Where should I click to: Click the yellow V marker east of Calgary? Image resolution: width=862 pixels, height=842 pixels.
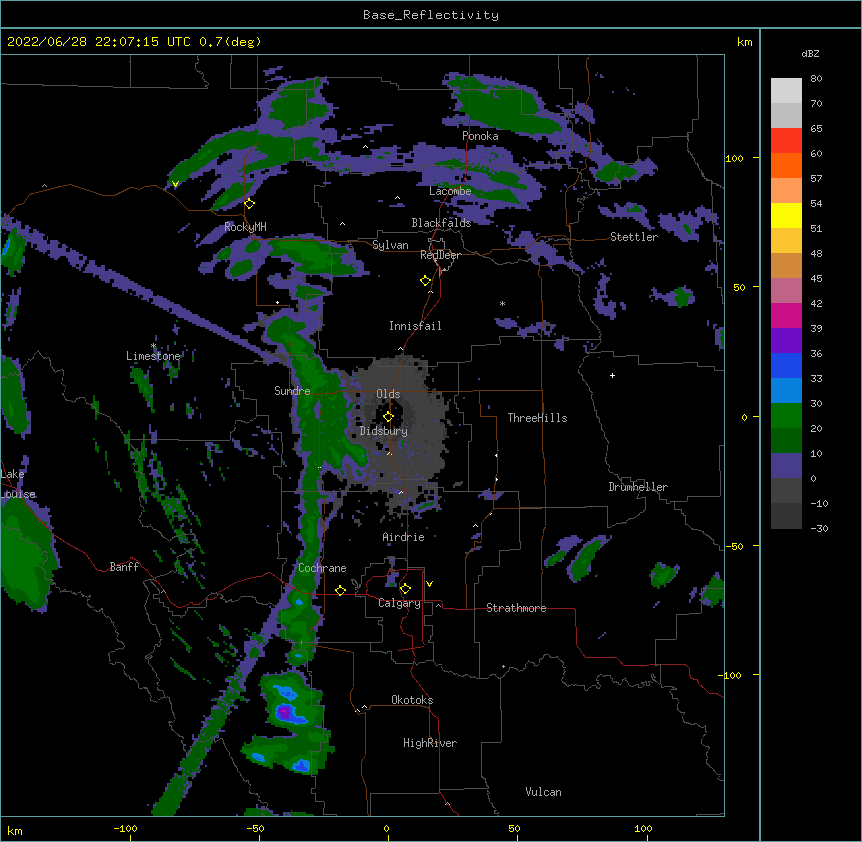tap(429, 584)
